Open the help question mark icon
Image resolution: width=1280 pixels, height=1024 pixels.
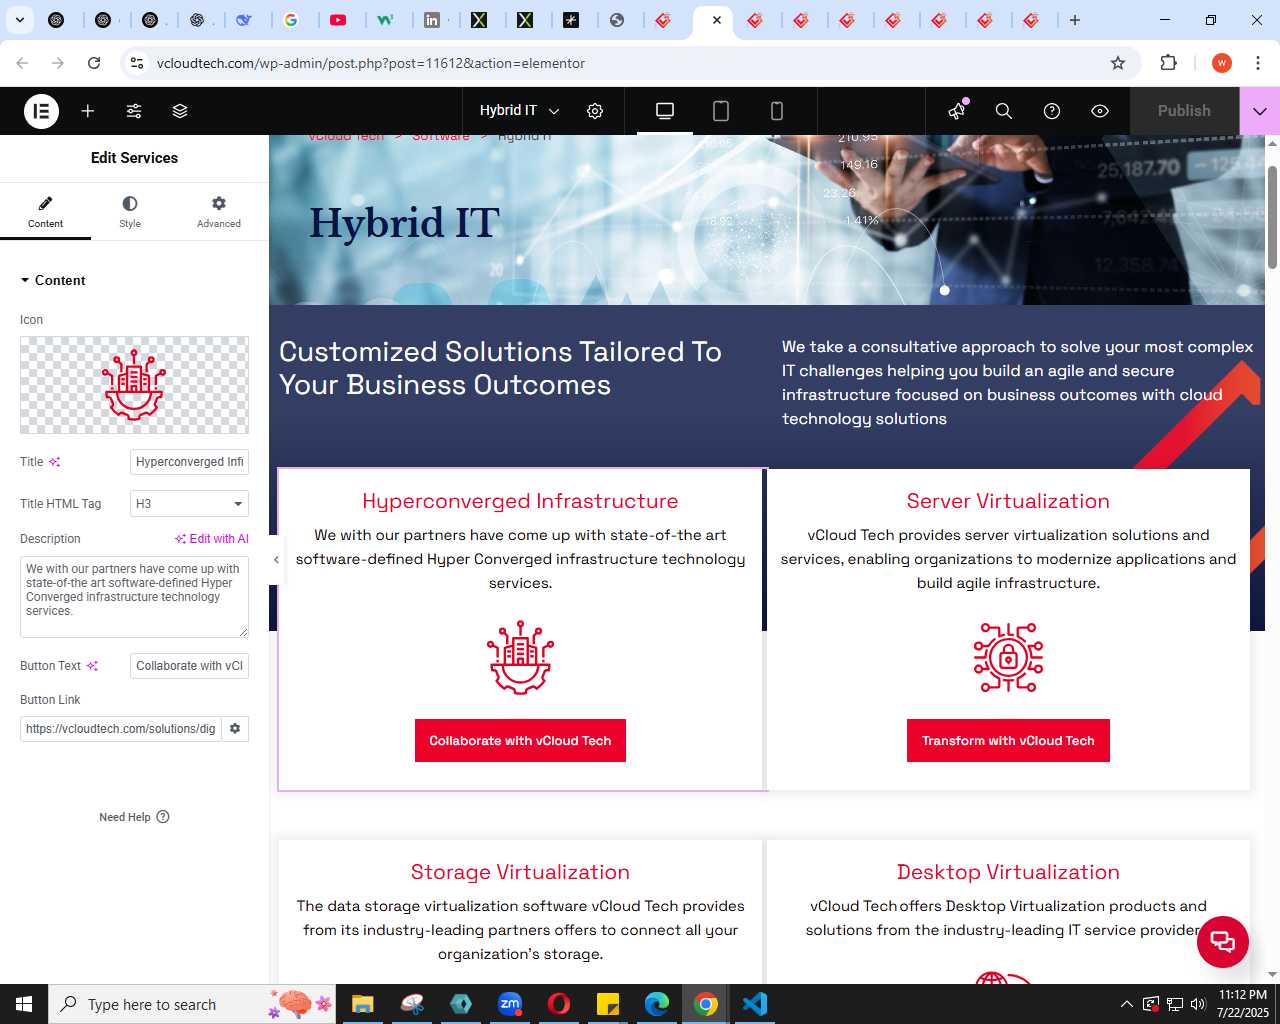click(x=1052, y=111)
